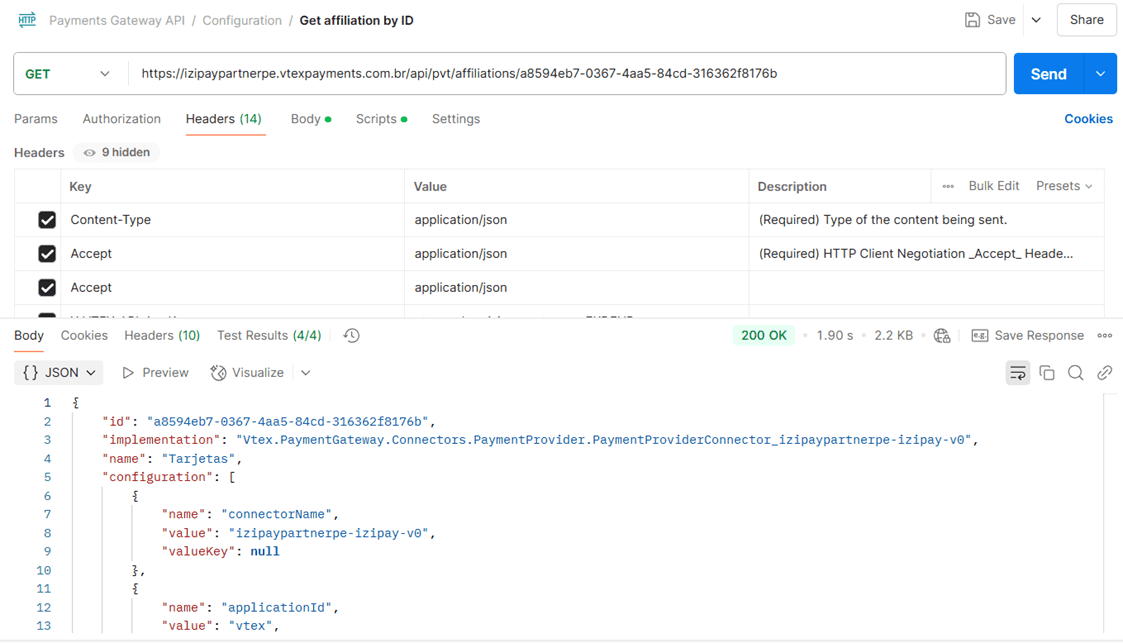This screenshot has width=1123, height=643.
Task: Click the null valueKey on line 9
Action: (x=265, y=551)
